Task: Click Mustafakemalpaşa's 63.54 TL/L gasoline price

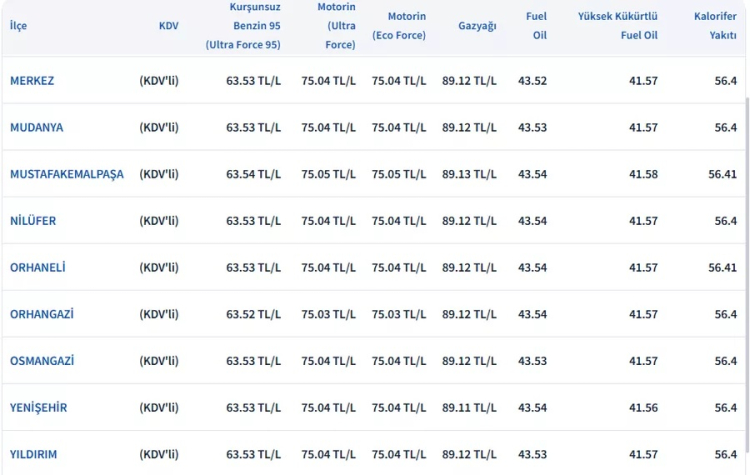Action: (x=253, y=174)
